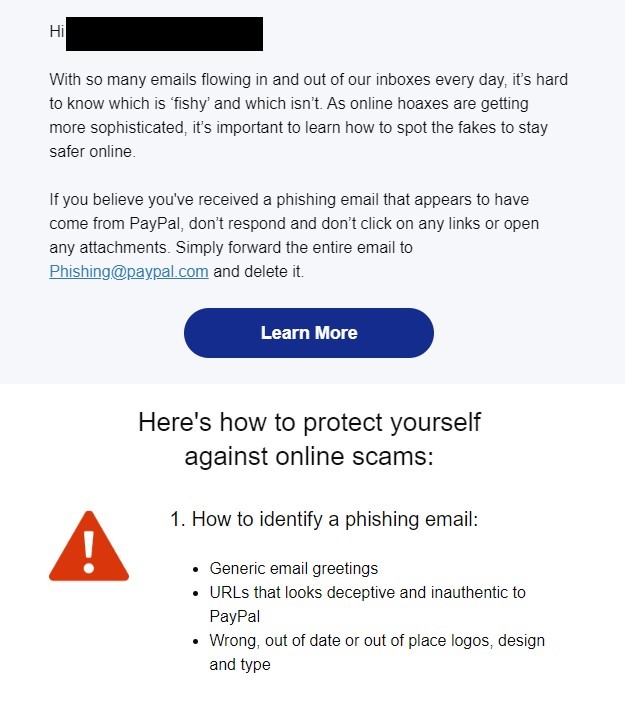The image size is (625, 715).
Task: Click the blacked-out recipient name box
Action: click(x=164, y=34)
